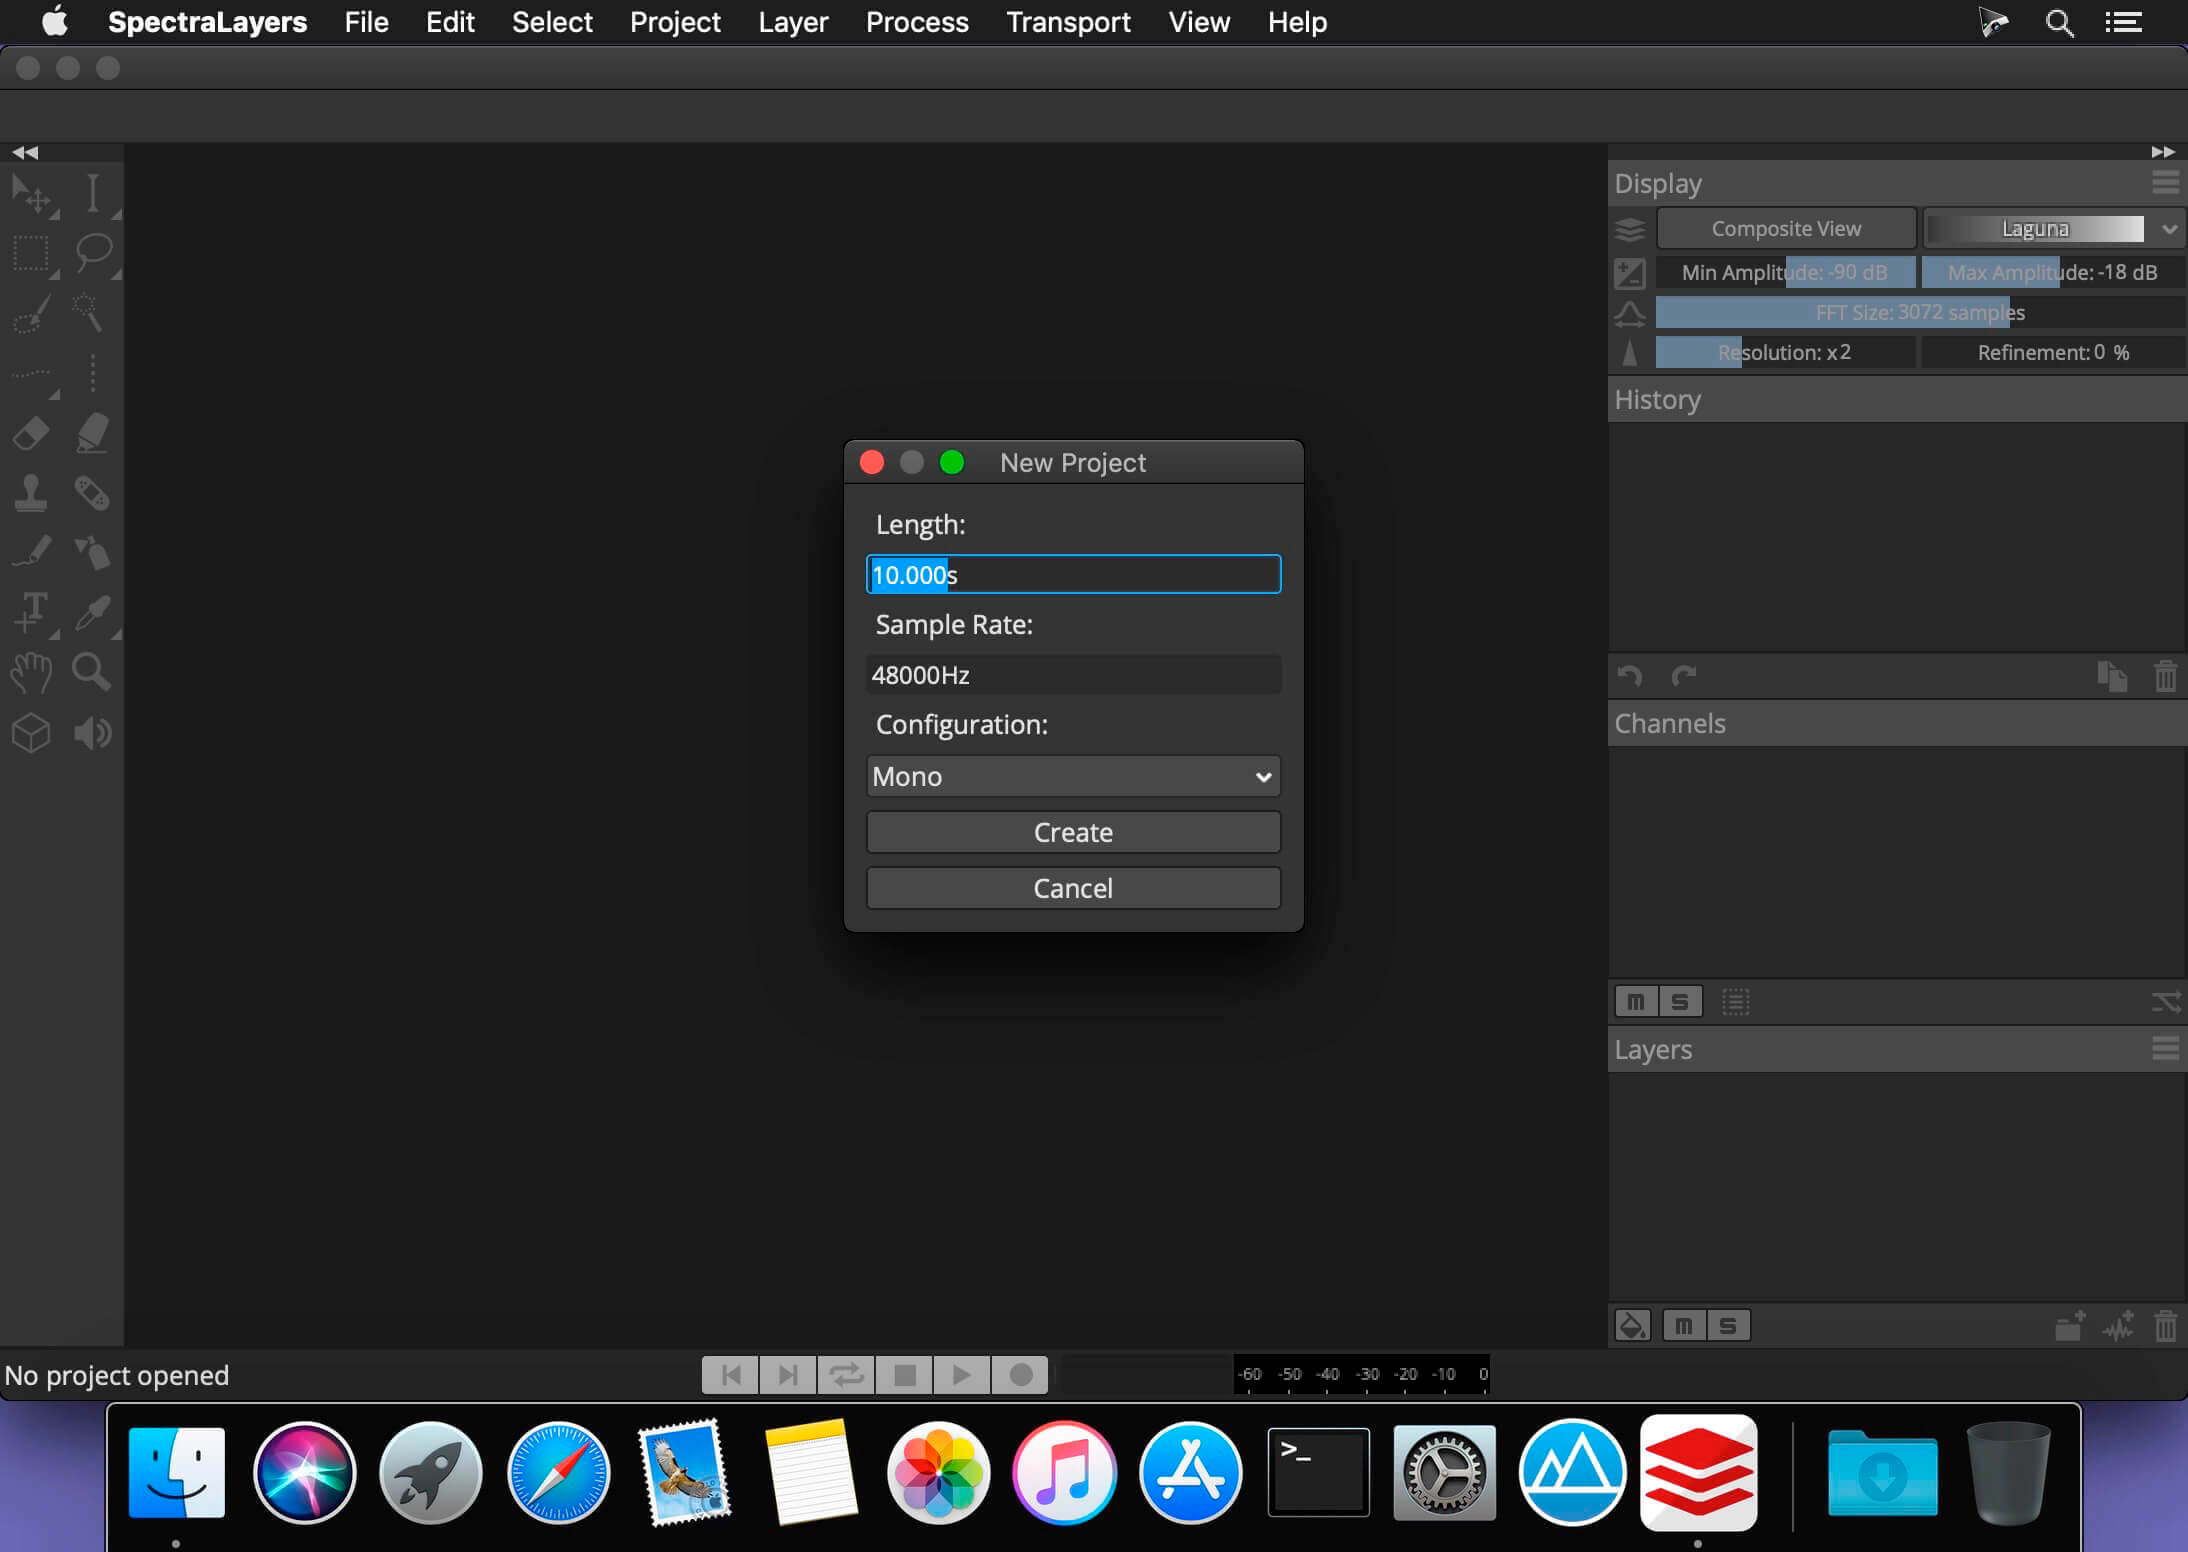Adjust the Resolution x2 slider
Screen dimensions: 2188x1552
1786,352
